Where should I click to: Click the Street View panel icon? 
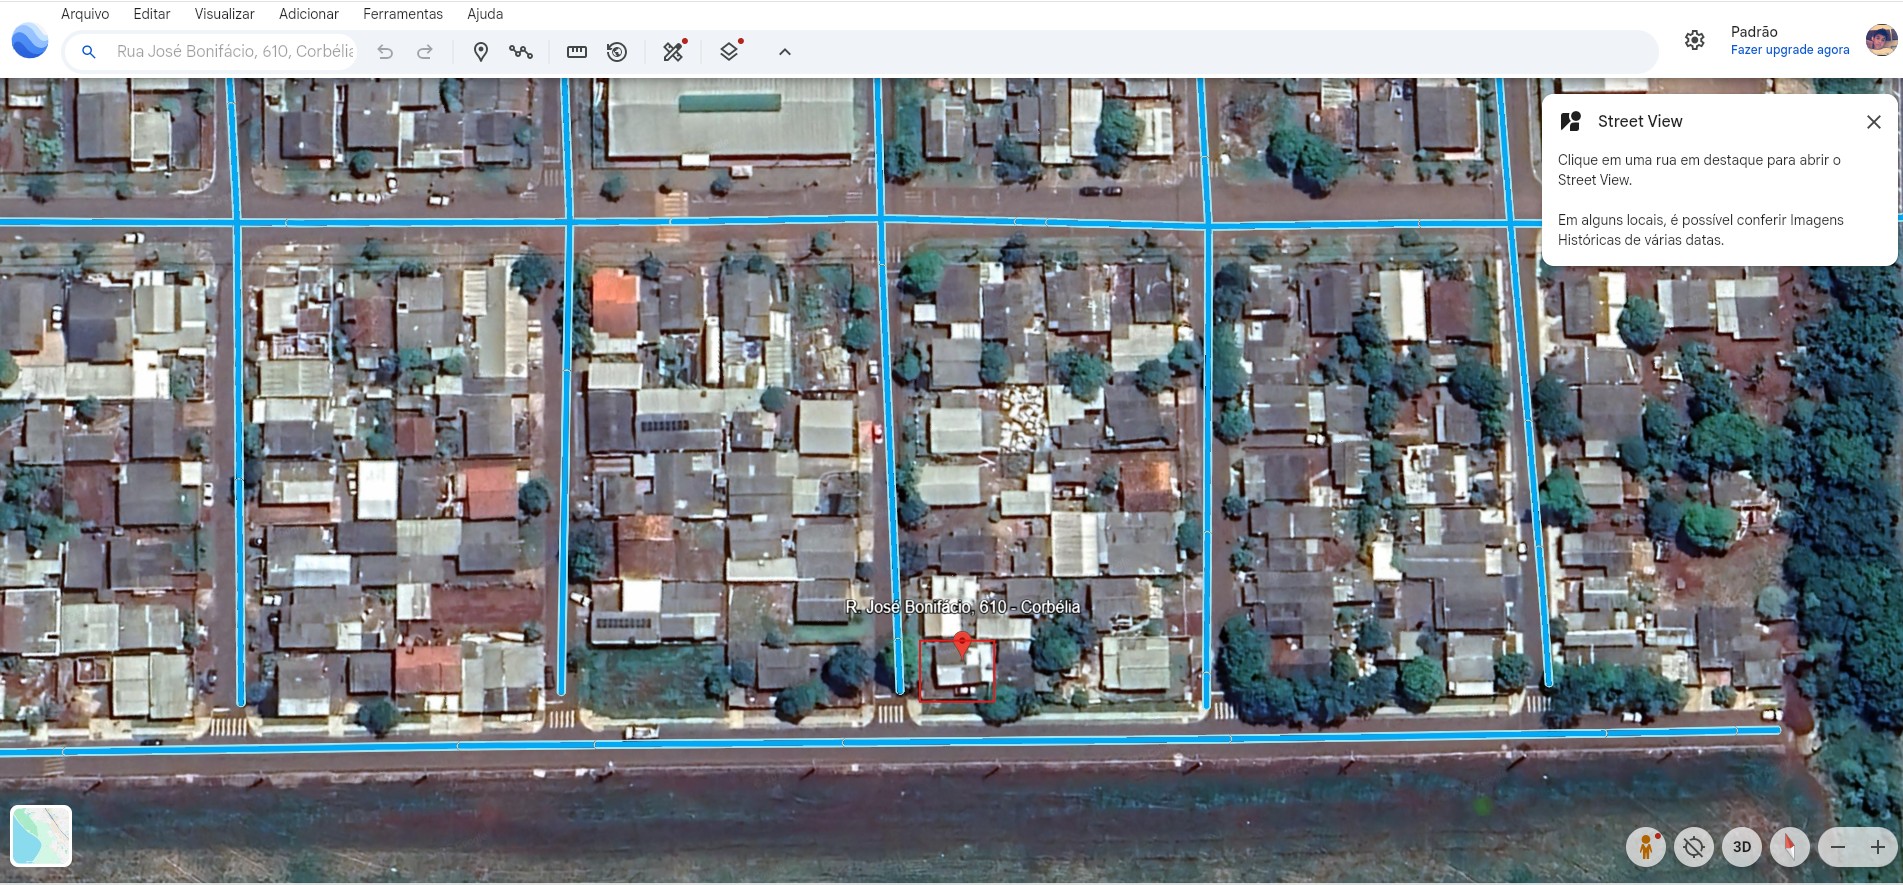[x=1571, y=122]
